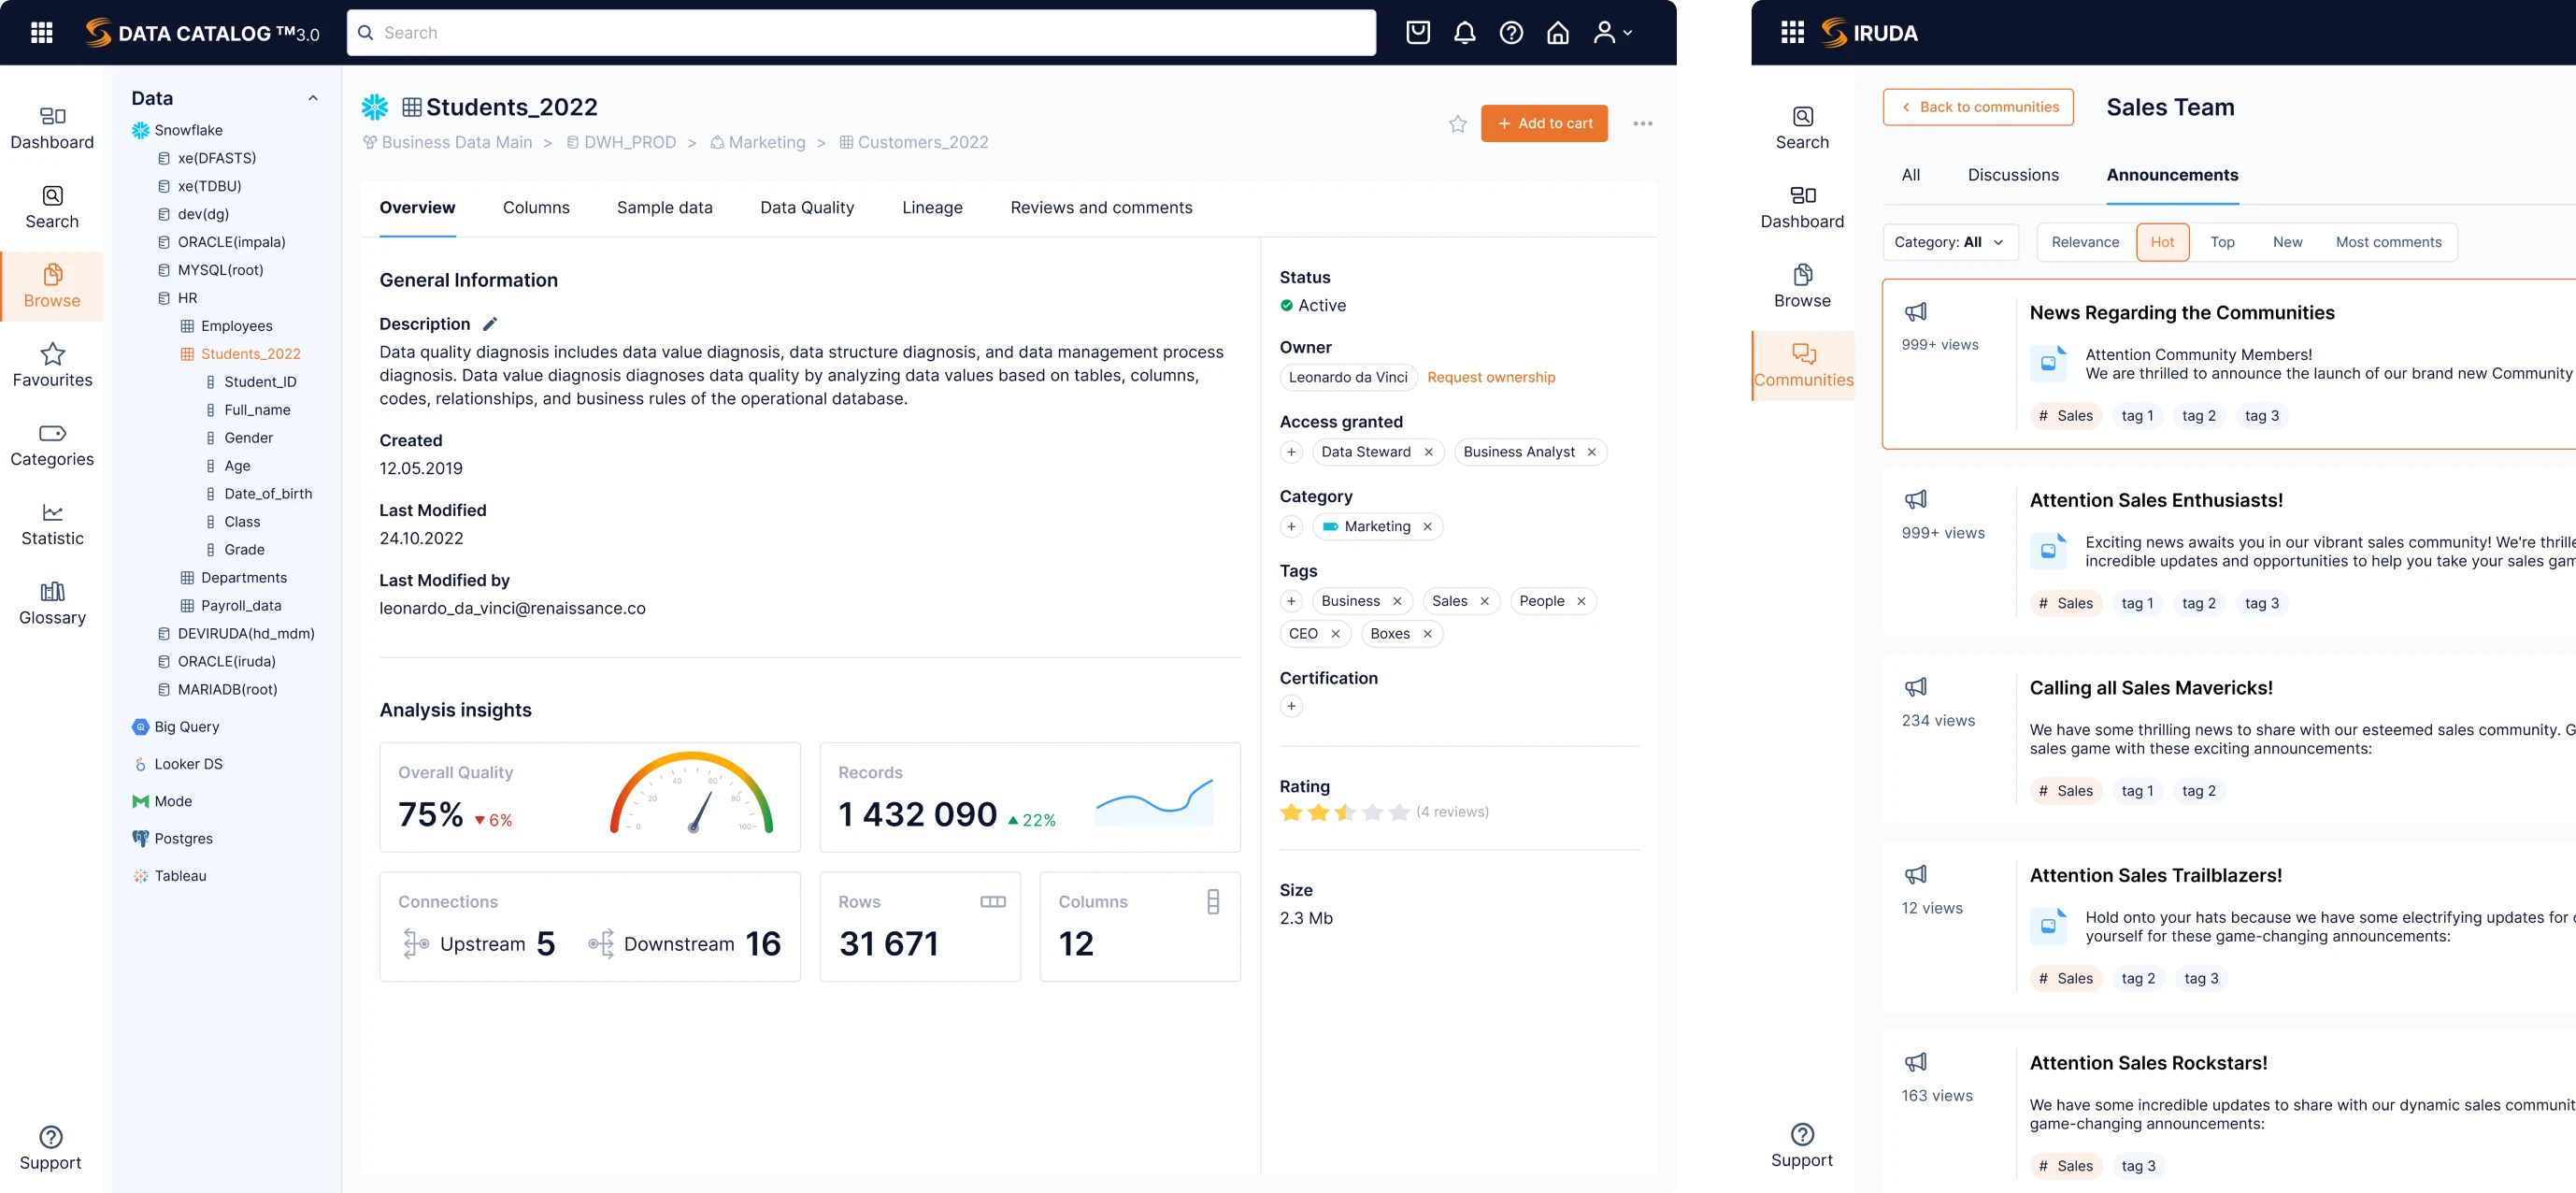Favorite Students_2022 with the star toggle
This screenshot has height=1193, width=2576.
pos(1457,123)
